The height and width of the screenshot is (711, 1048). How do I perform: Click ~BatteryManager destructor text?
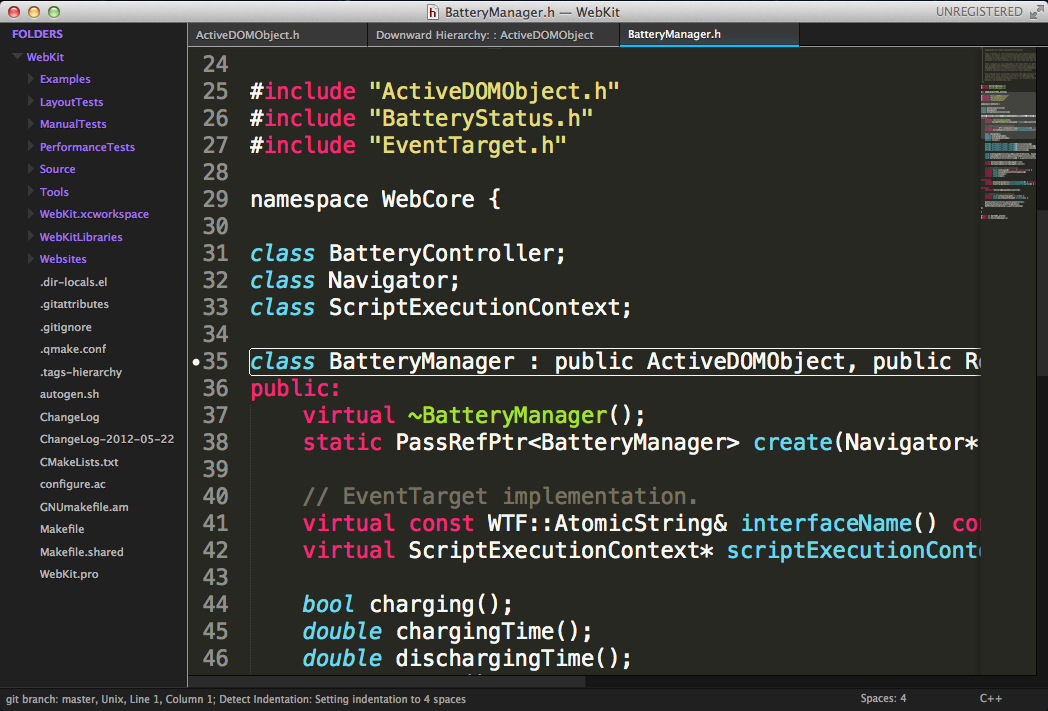508,416
